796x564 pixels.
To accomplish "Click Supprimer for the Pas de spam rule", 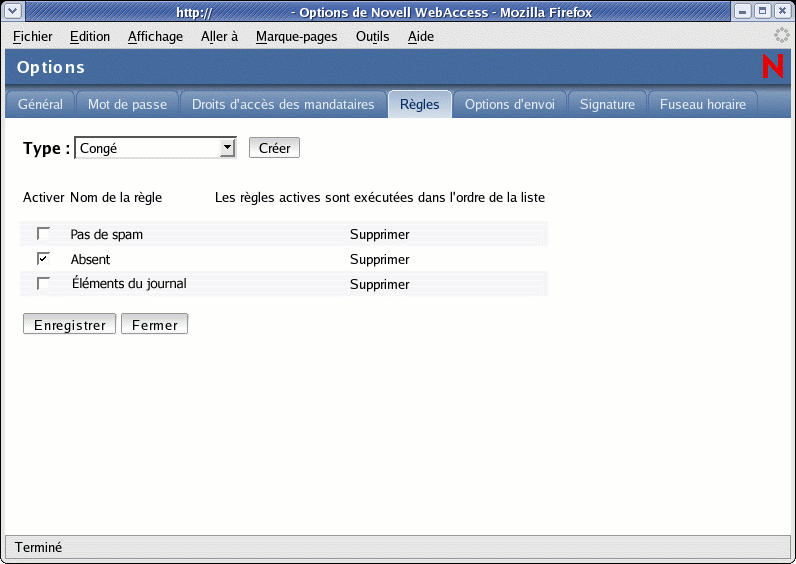I will (380, 235).
